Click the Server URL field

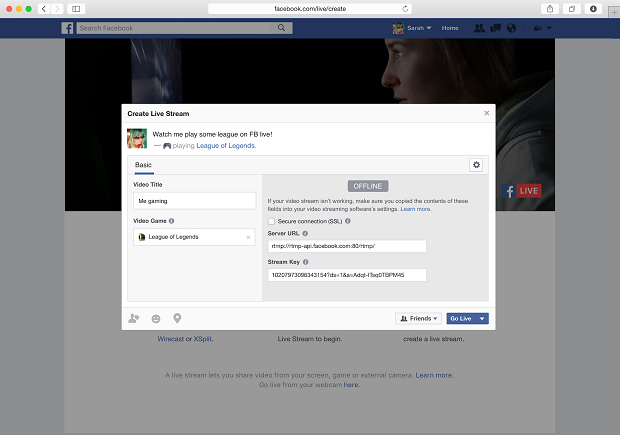347,246
